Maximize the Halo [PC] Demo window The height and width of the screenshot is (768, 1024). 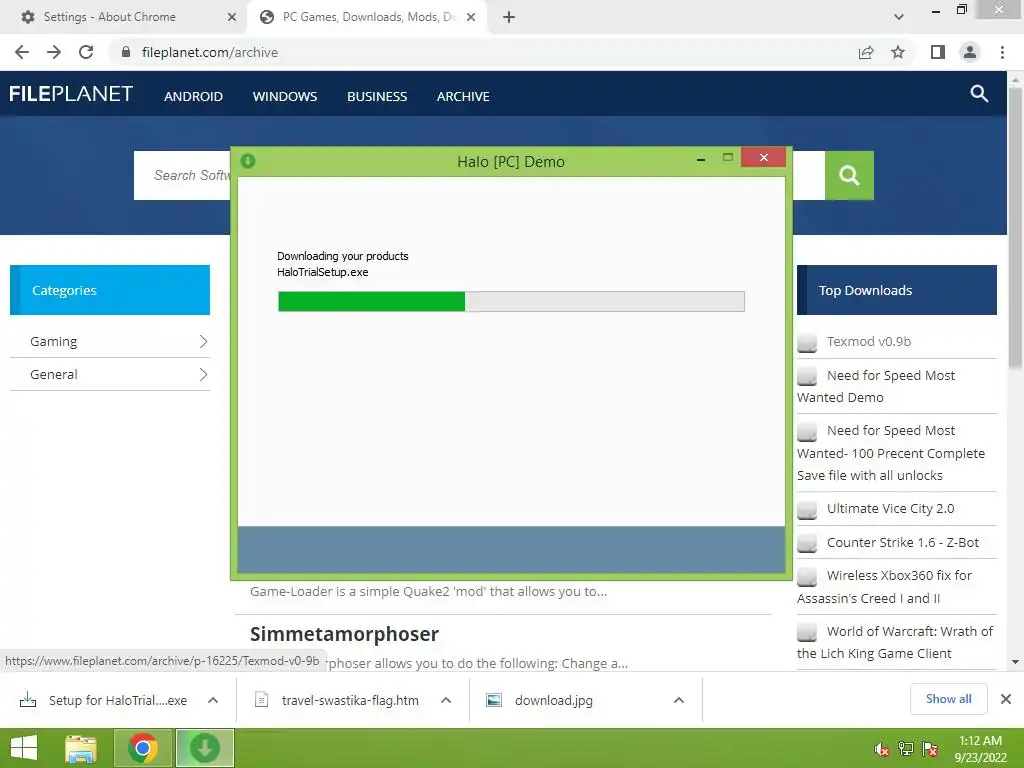[x=728, y=157]
